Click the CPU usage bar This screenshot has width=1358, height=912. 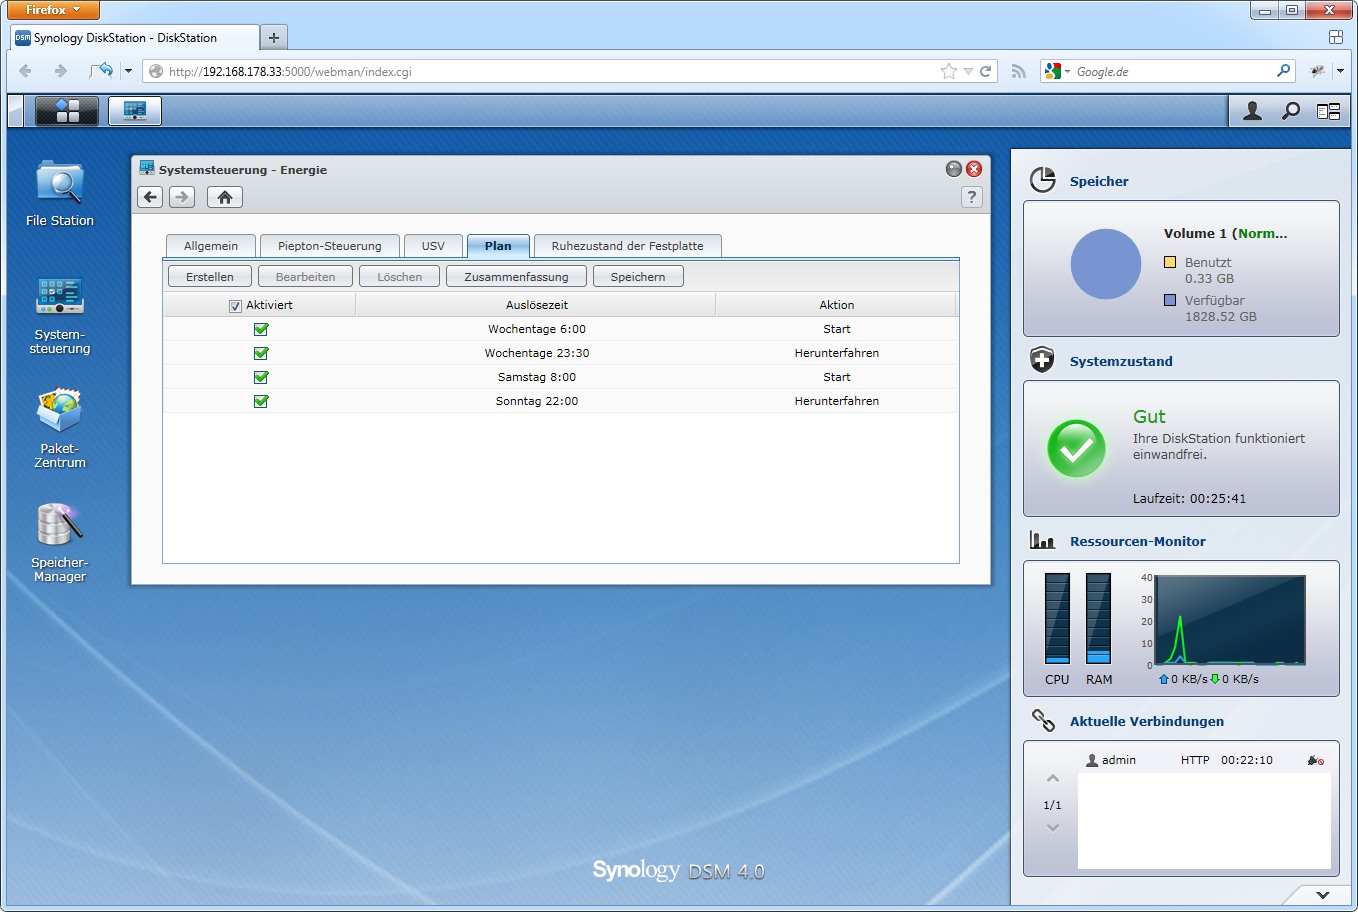click(x=1057, y=618)
